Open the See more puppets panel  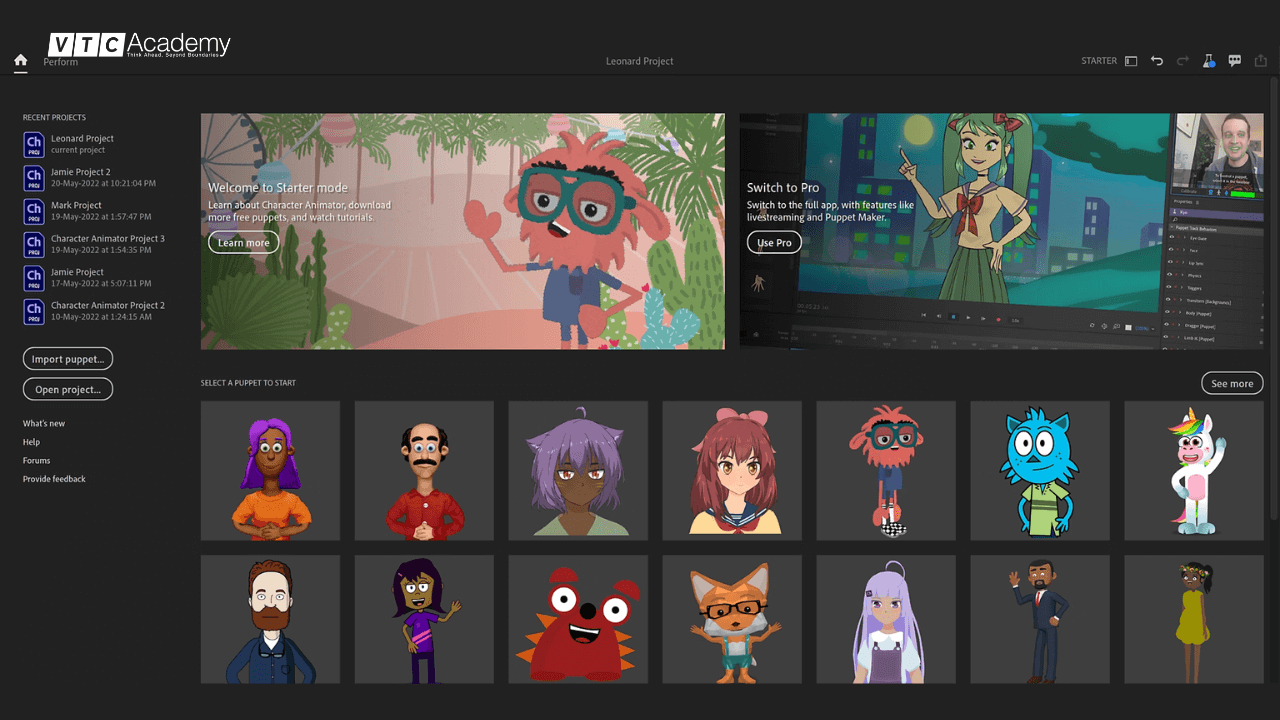[x=1231, y=383]
